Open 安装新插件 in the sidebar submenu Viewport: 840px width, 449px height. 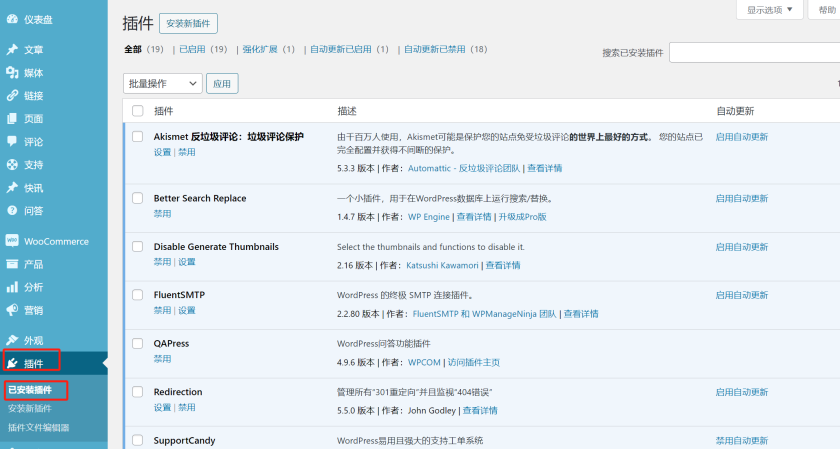pyautogui.click(x=29, y=409)
